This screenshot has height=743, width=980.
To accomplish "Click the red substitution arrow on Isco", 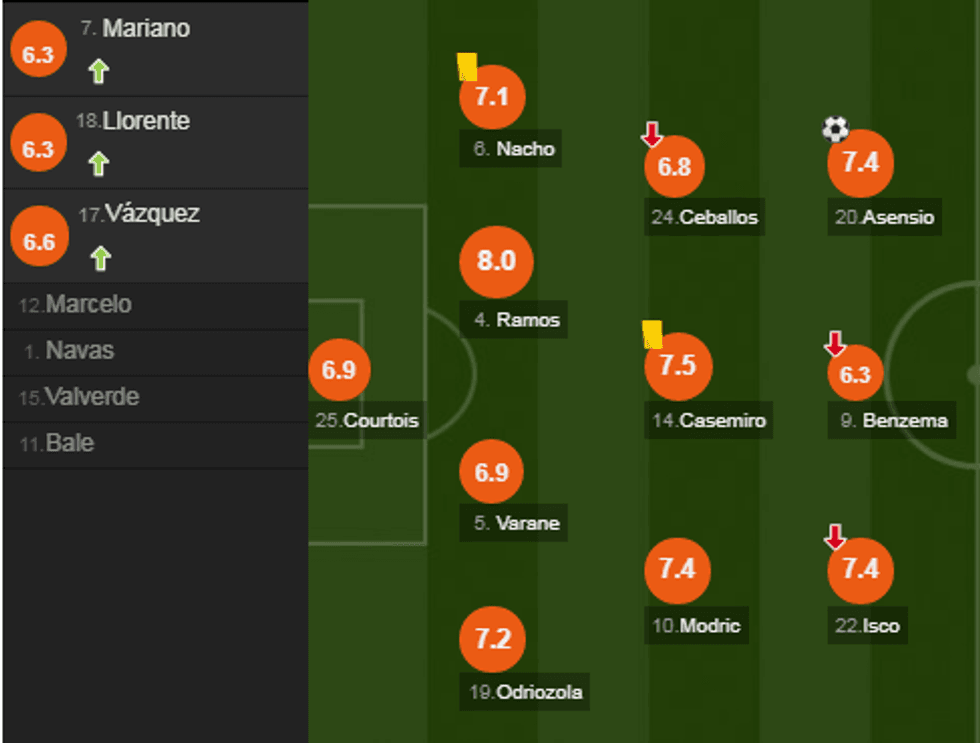I will pos(835,538).
